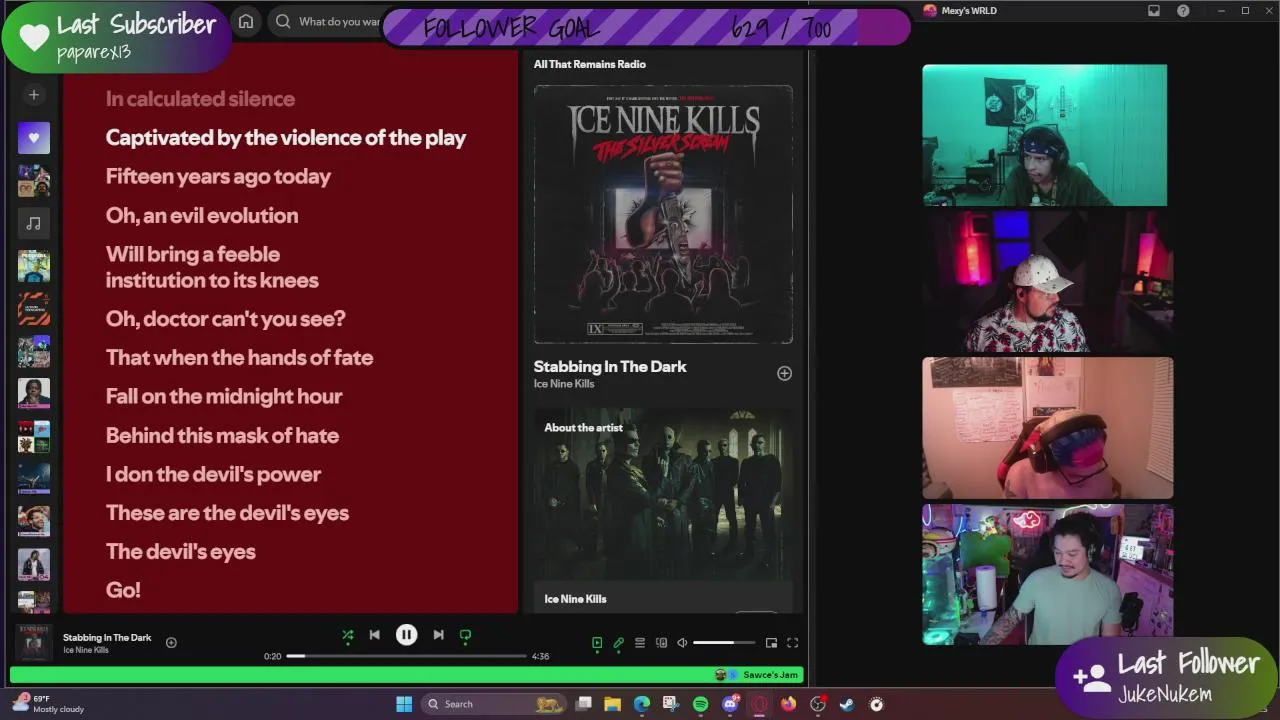Jump to lyric "Oh, an evil evolution"
This screenshot has height=720, width=1280.
pos(202,215)
